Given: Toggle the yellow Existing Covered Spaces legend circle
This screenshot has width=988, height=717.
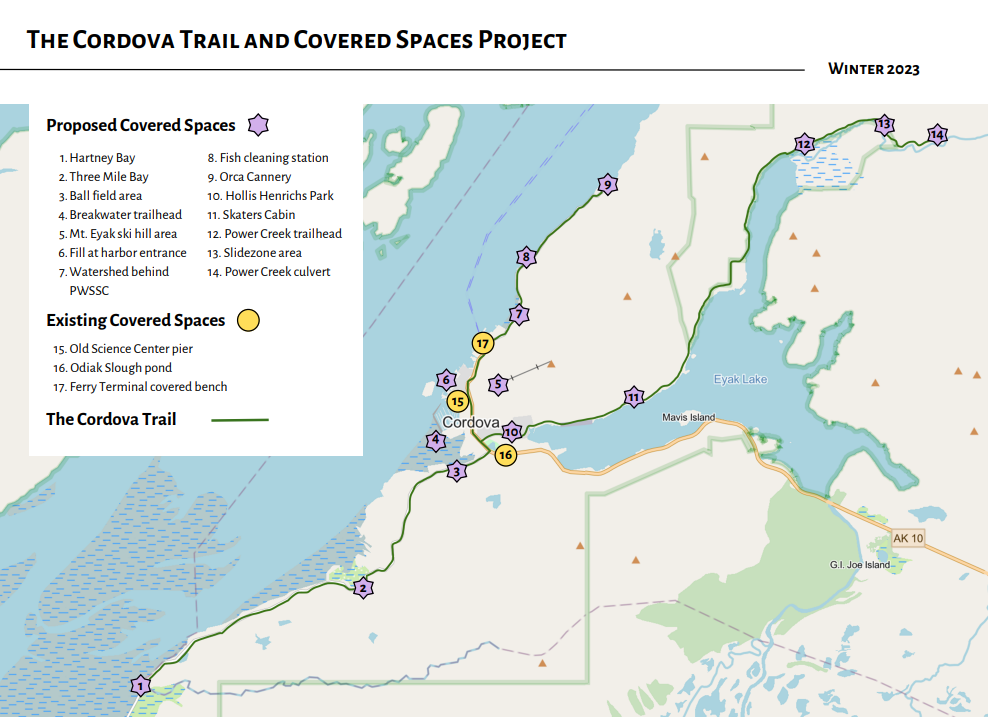Looking at the screenshot, I should pos(248,320).
